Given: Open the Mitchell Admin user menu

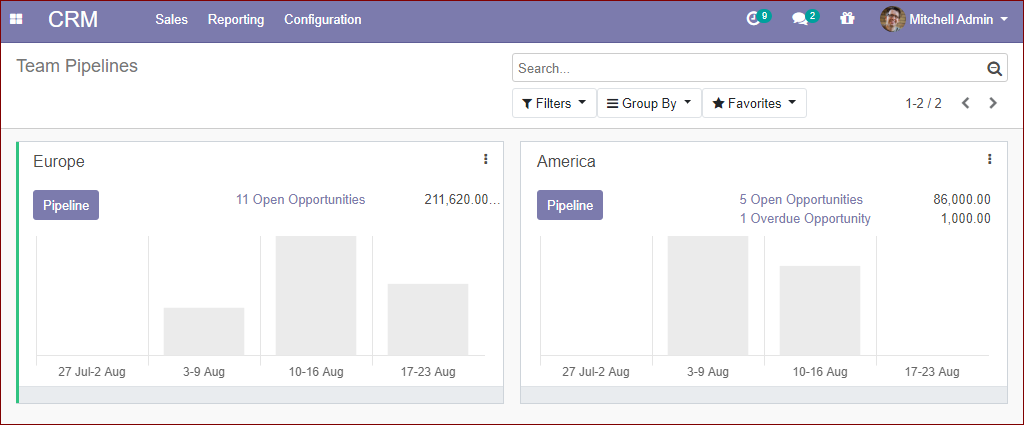Looking at the screenshot, I should point(944,20).
